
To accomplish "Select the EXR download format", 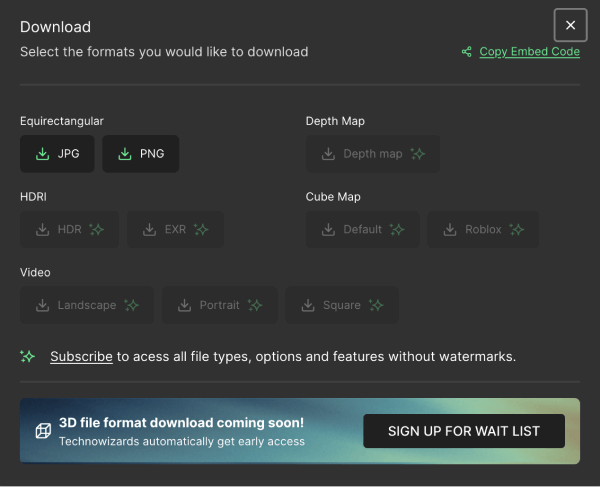I will point(175,229).
